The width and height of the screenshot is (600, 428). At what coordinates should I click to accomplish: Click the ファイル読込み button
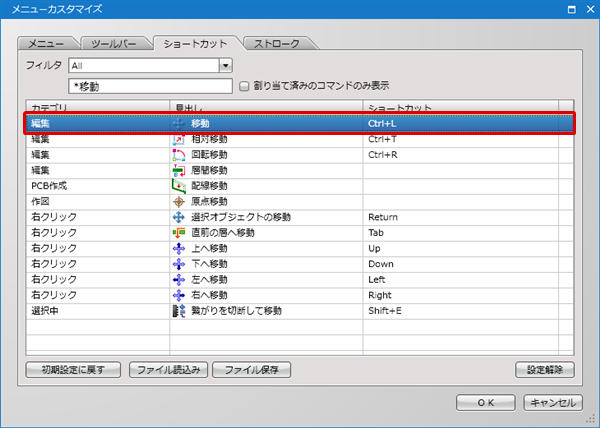point(168,370)
